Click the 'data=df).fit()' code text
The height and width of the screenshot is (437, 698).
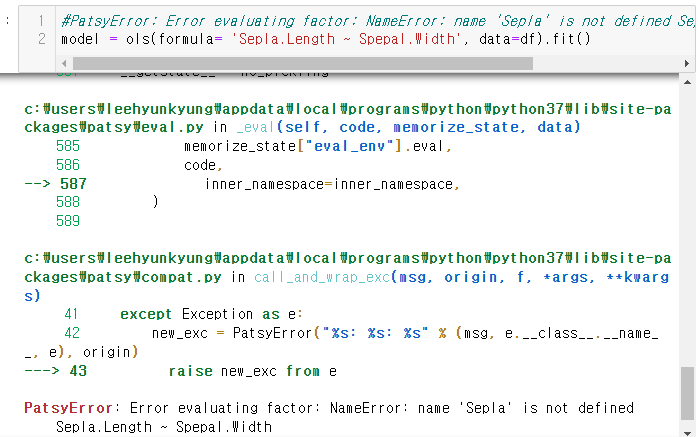pos(535,39)
